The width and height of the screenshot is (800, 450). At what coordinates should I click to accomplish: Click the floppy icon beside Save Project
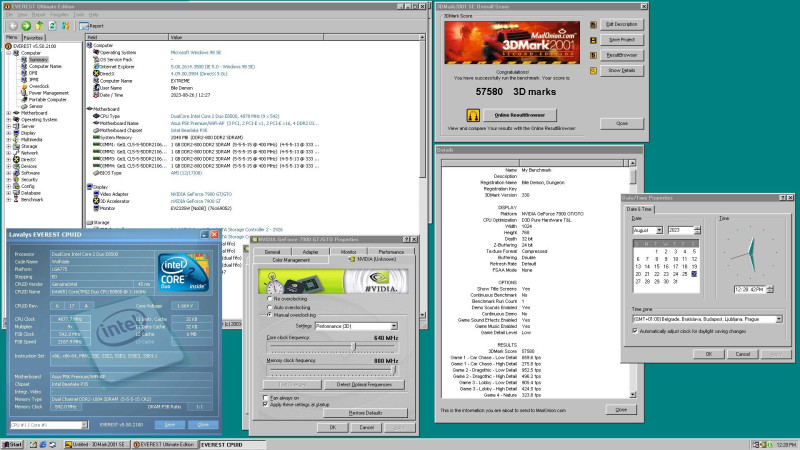click(593, 40)
